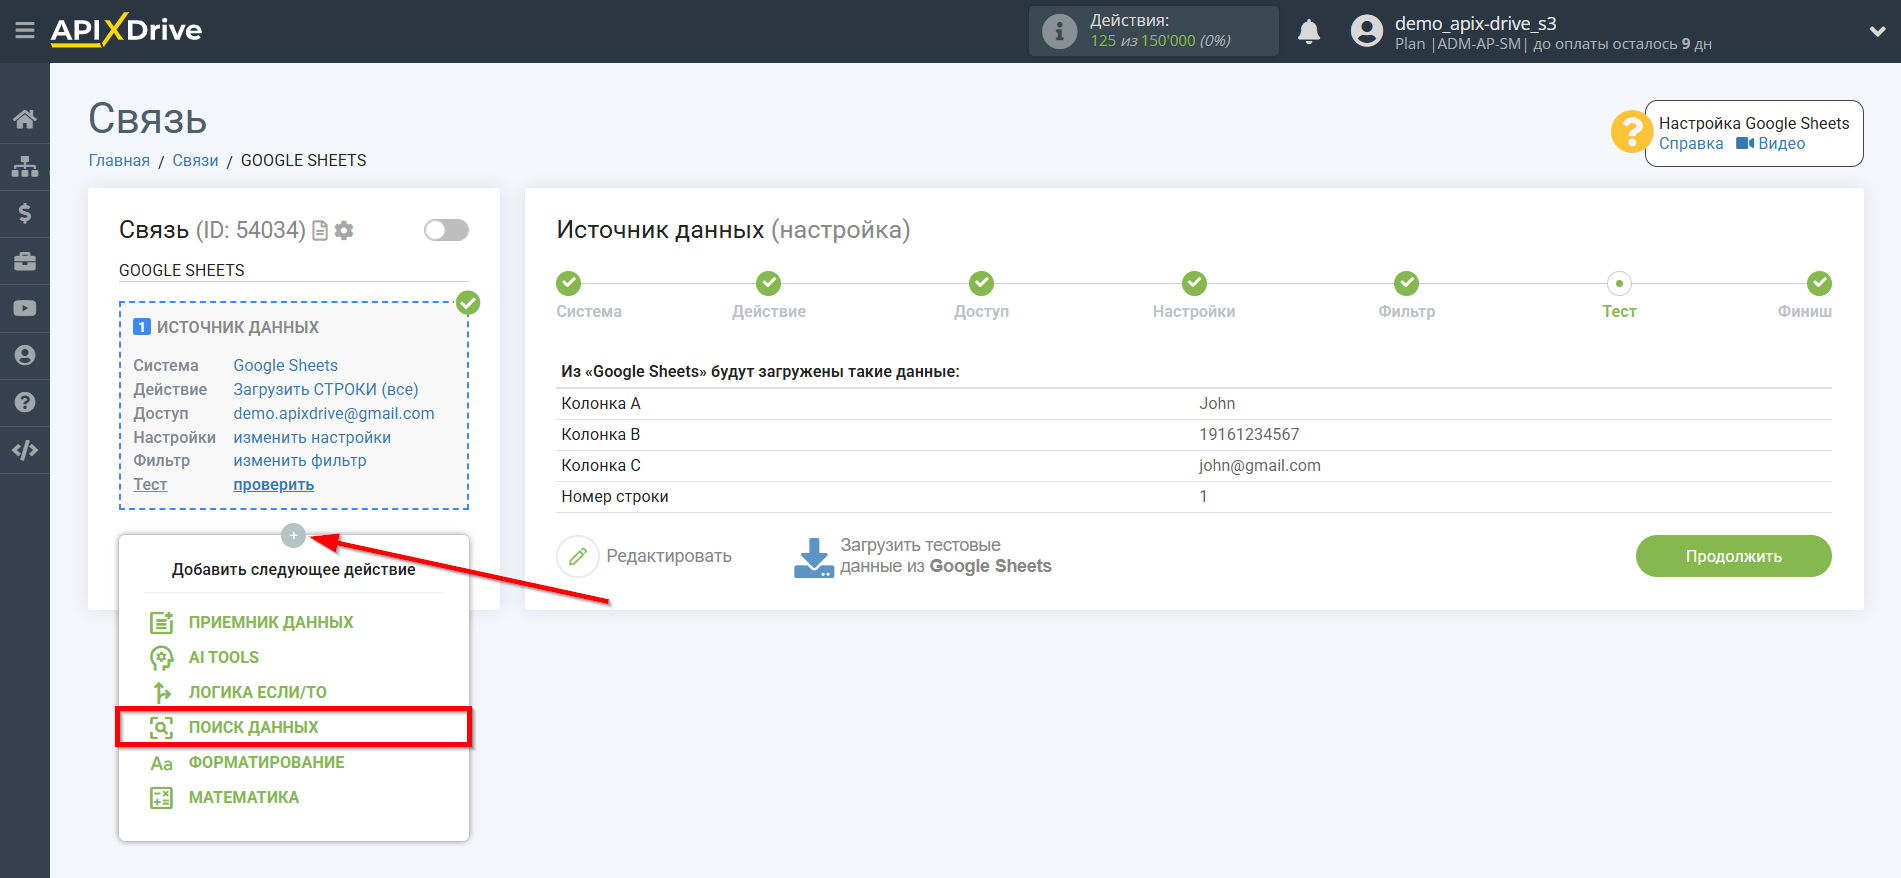Open the briefcase sidebar icon

(x=25, y=261)
